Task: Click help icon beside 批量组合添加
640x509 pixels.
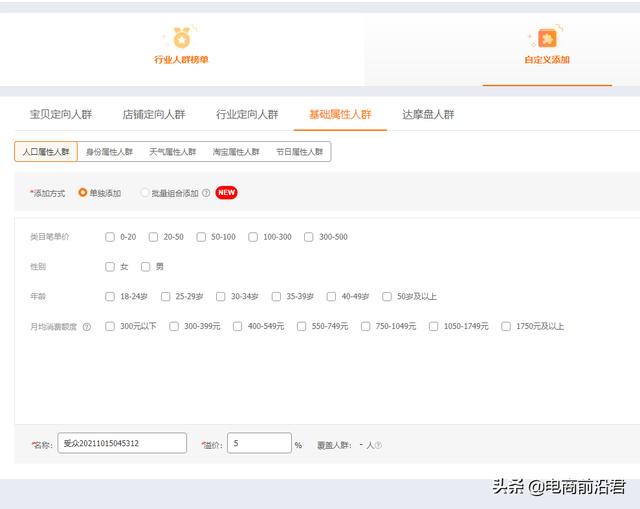Action: pos(206,193)
